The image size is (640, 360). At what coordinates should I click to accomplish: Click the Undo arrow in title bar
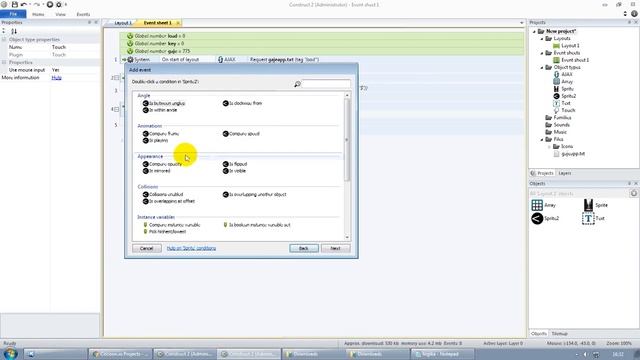24,4
